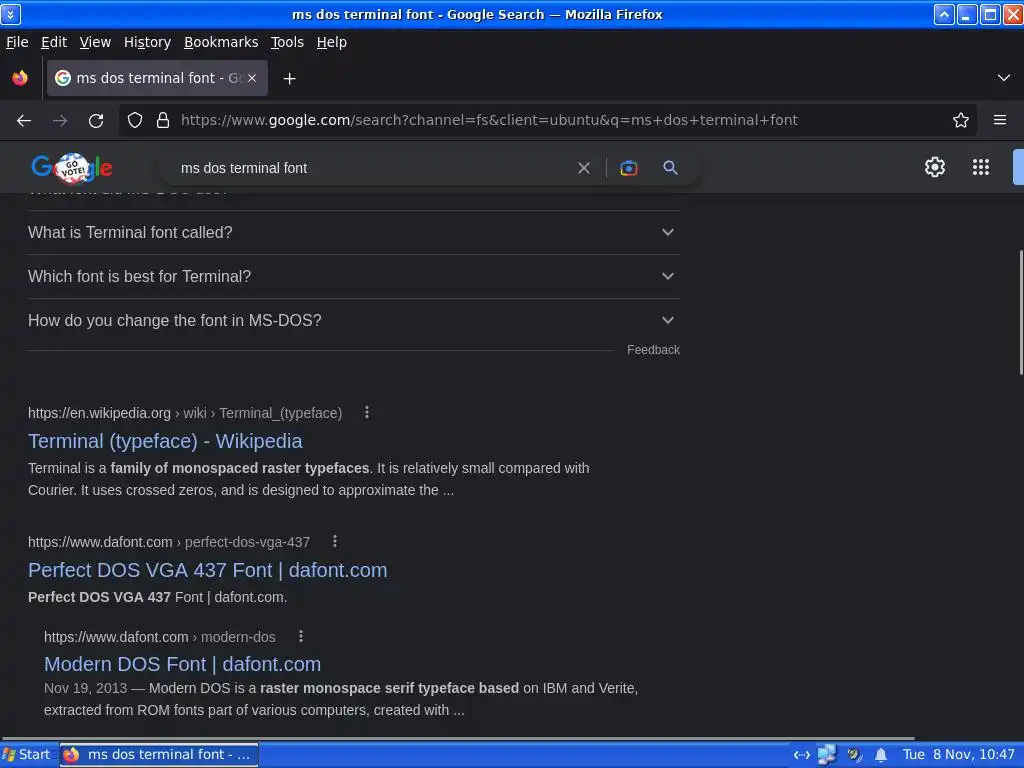The image size is (1024, 768).
Task: Open the Tools menu
Action: click(x=287, y=42)
